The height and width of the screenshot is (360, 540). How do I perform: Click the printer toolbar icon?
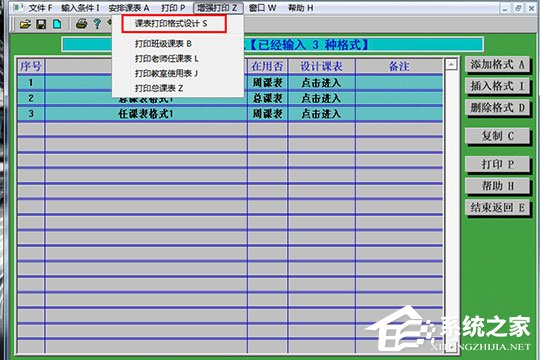coord(81,24)
